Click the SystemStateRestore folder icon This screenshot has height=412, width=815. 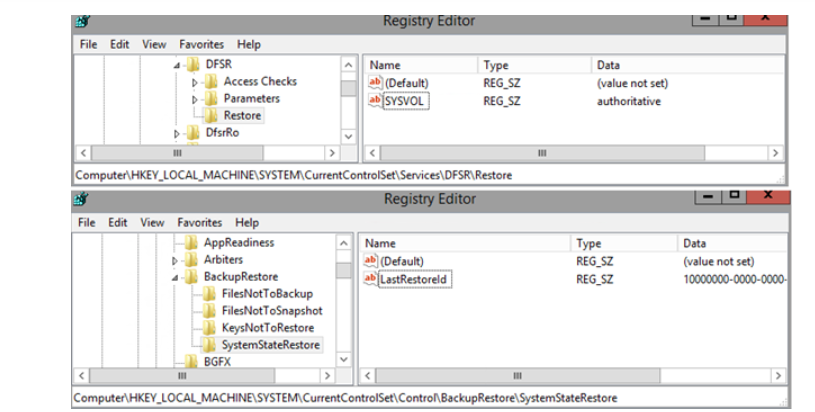coord(209,345)
